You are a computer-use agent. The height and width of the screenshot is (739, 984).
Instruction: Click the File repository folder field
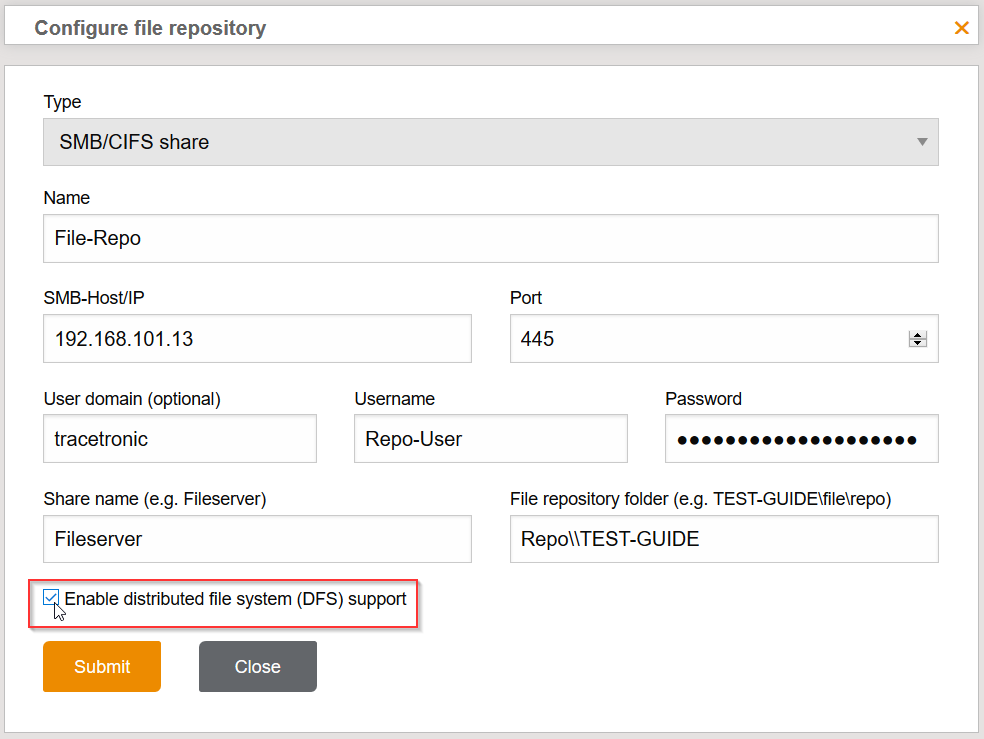click(723, 538)
